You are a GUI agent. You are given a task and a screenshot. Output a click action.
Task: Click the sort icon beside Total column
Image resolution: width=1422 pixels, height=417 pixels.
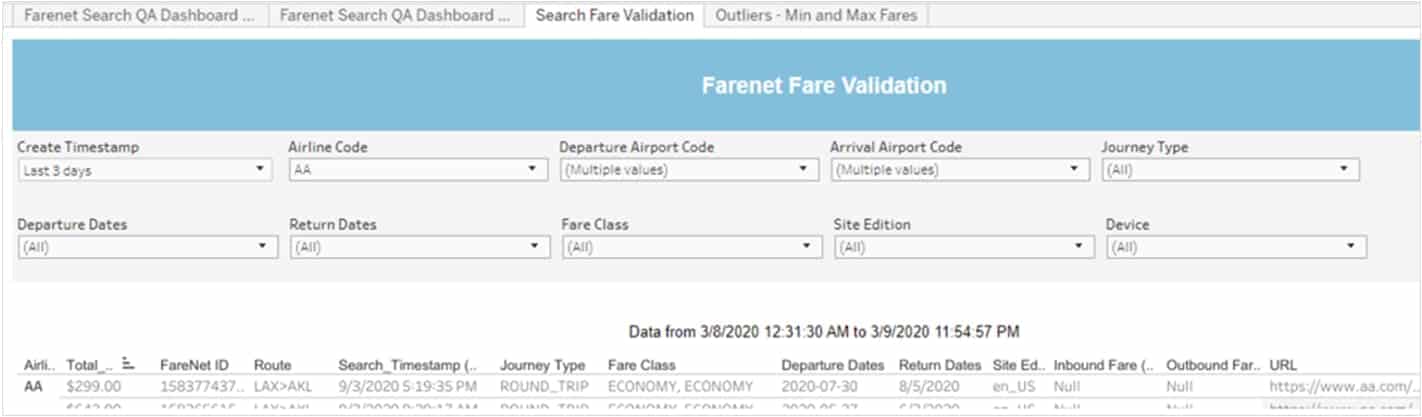pos(128,365)
